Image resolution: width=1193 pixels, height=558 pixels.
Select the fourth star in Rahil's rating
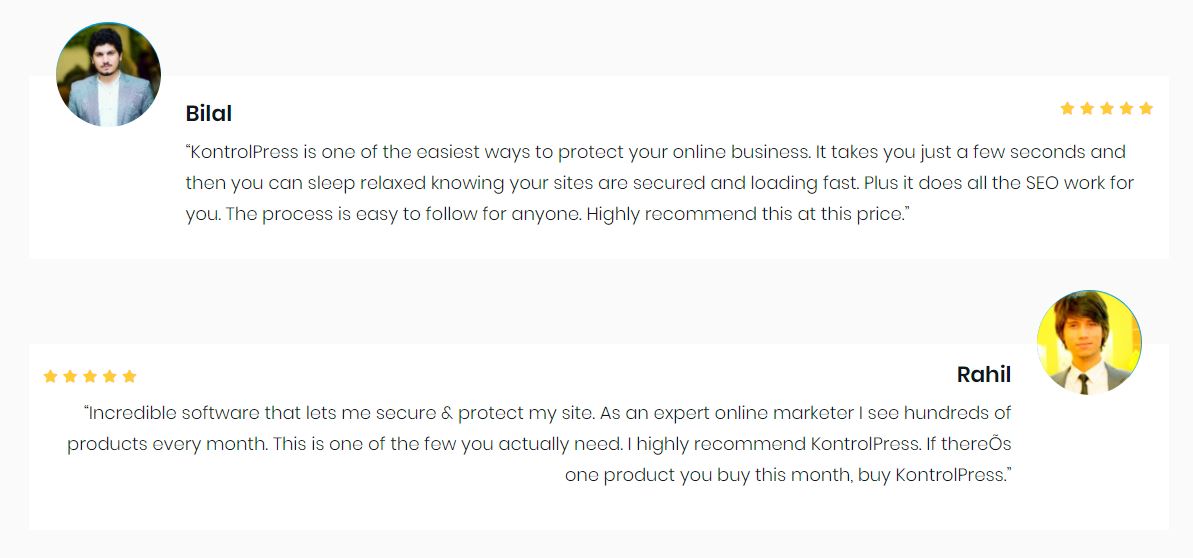click(110, 376)
